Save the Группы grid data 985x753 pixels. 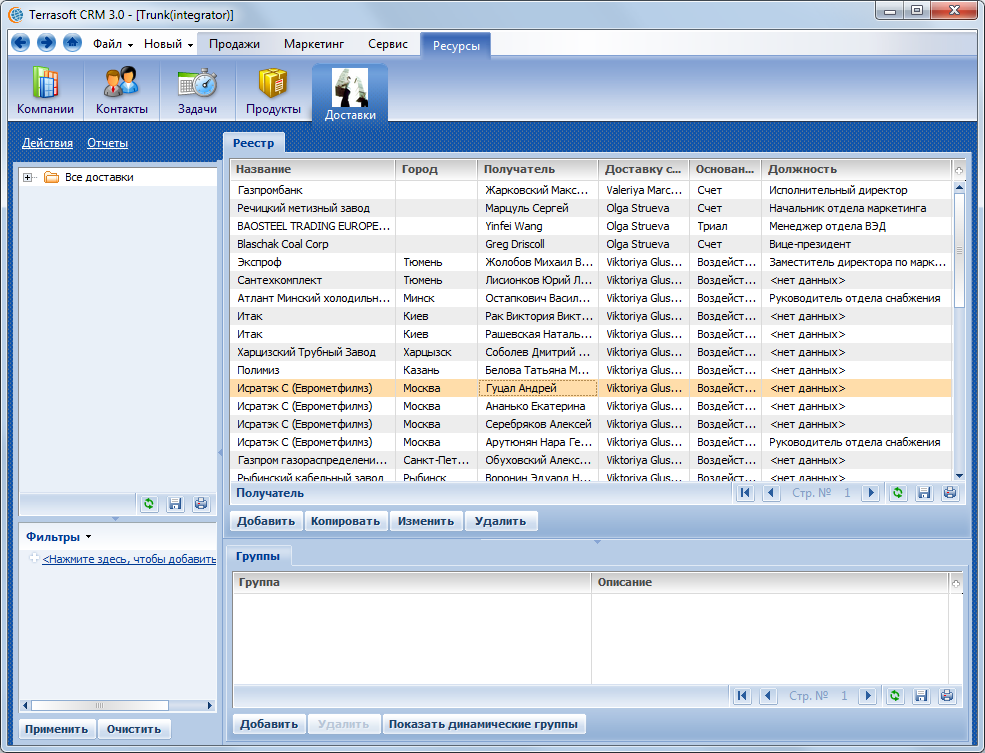click(x=921, y=695)
